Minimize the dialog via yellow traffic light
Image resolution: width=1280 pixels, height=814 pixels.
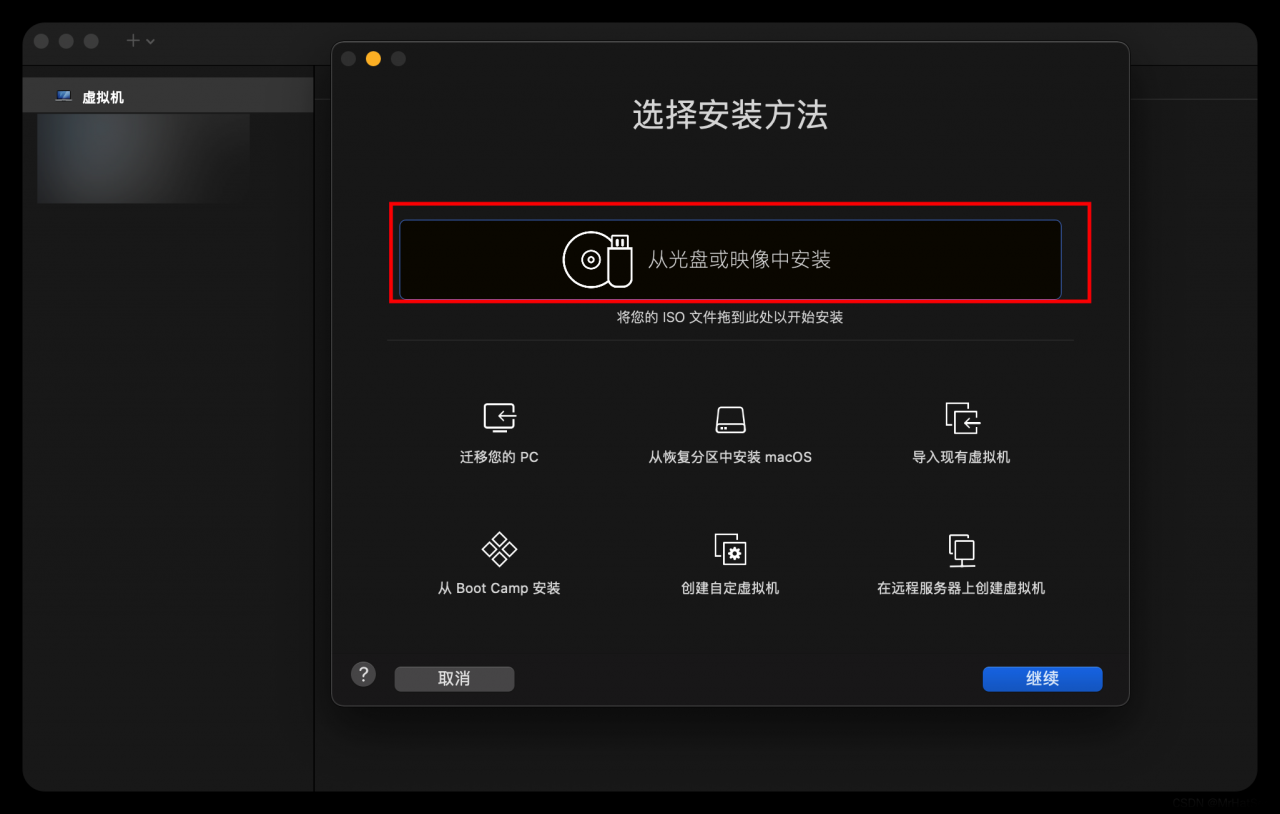tap(372, 58)
